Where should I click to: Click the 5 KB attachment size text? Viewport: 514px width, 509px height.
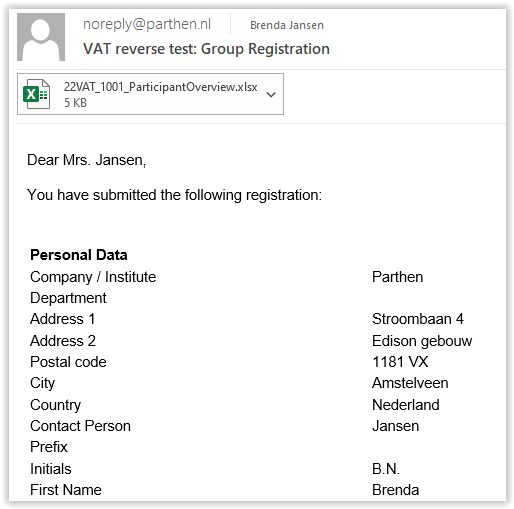tap(75, 103)
